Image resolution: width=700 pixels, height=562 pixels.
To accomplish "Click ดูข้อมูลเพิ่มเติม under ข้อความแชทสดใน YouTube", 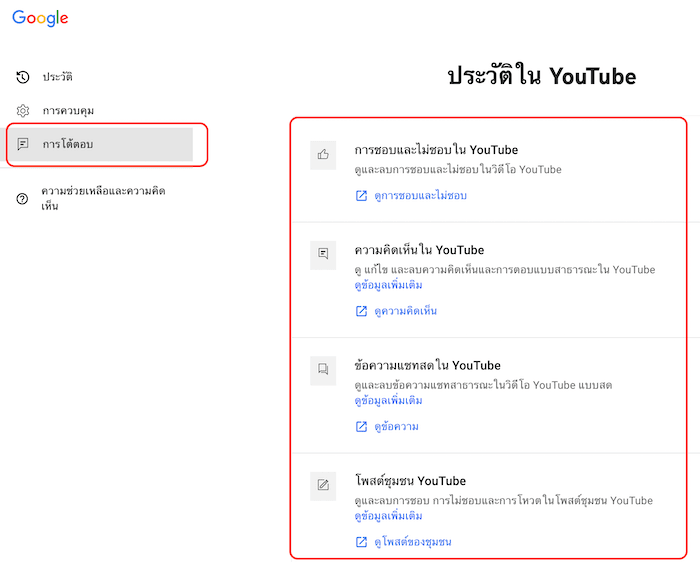I will 388,400.
